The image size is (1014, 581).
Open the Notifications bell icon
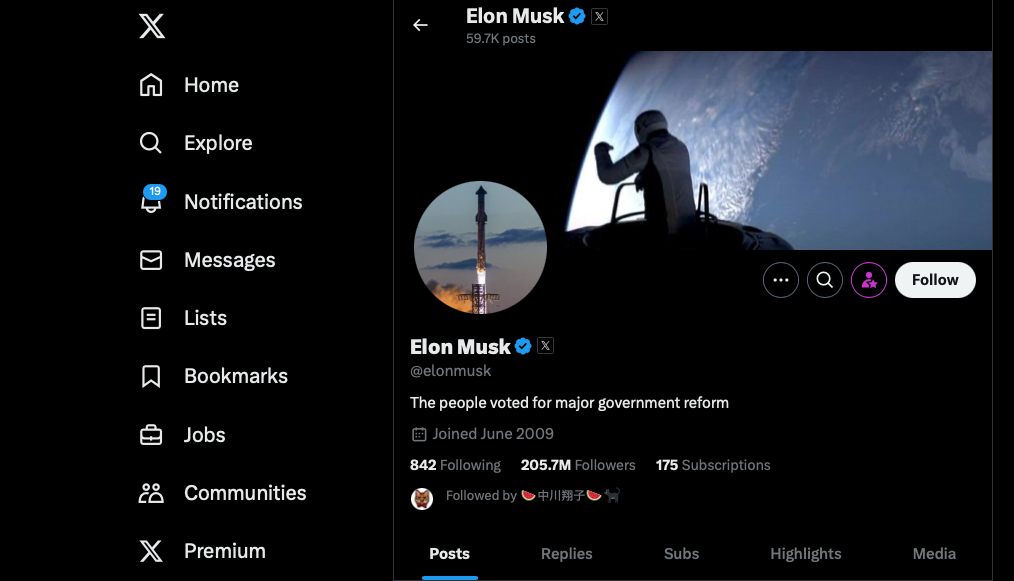click(151, 201)
